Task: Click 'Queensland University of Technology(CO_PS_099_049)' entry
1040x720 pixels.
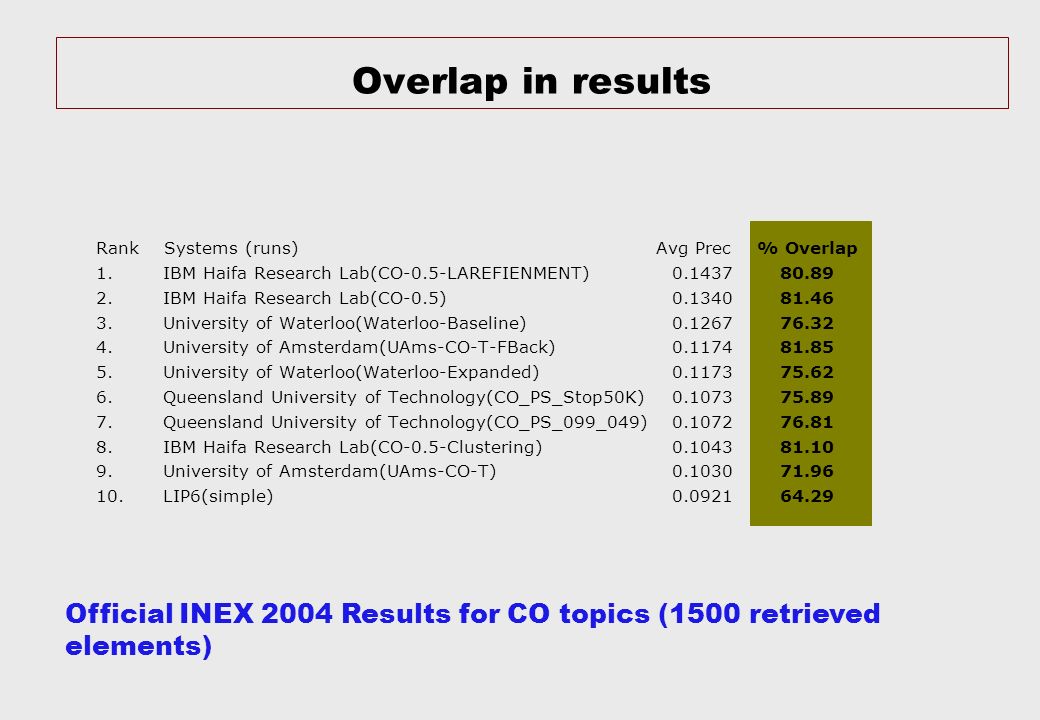Action: tap(405, 422)
